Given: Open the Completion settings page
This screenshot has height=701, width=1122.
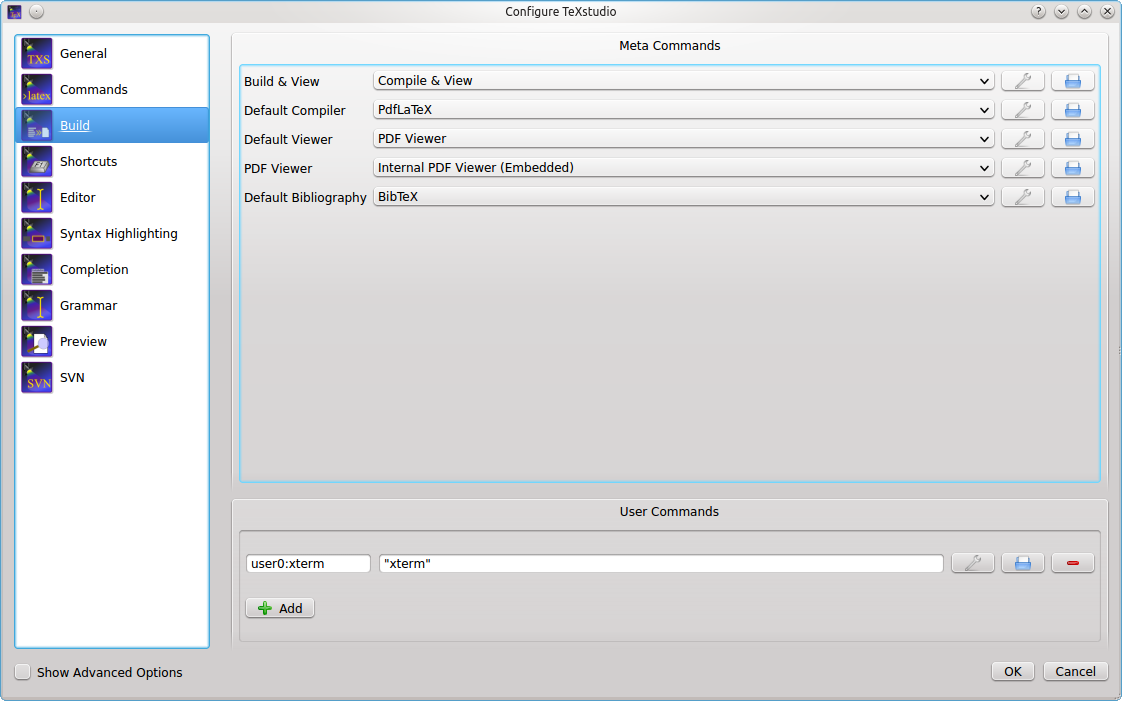Looking at the screenshot, I should pos(112,270).
